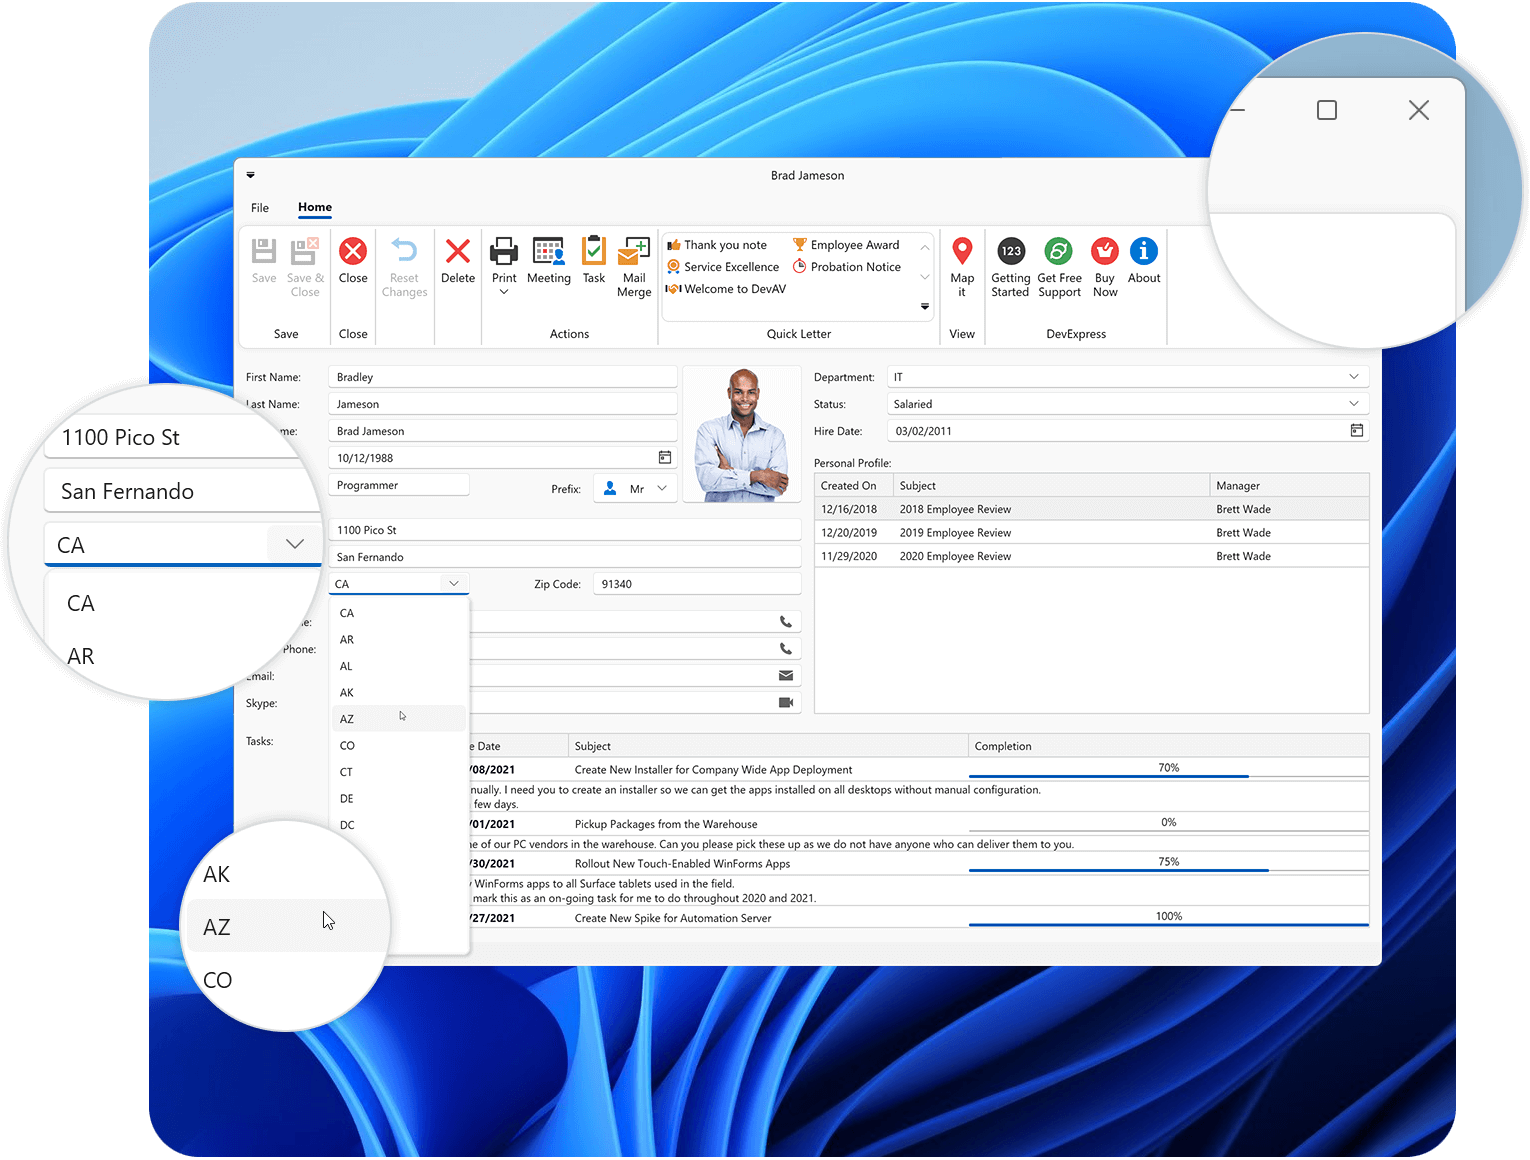Click Reset Changes in the ribbon

pyautogui.click(x=404, y=266)
